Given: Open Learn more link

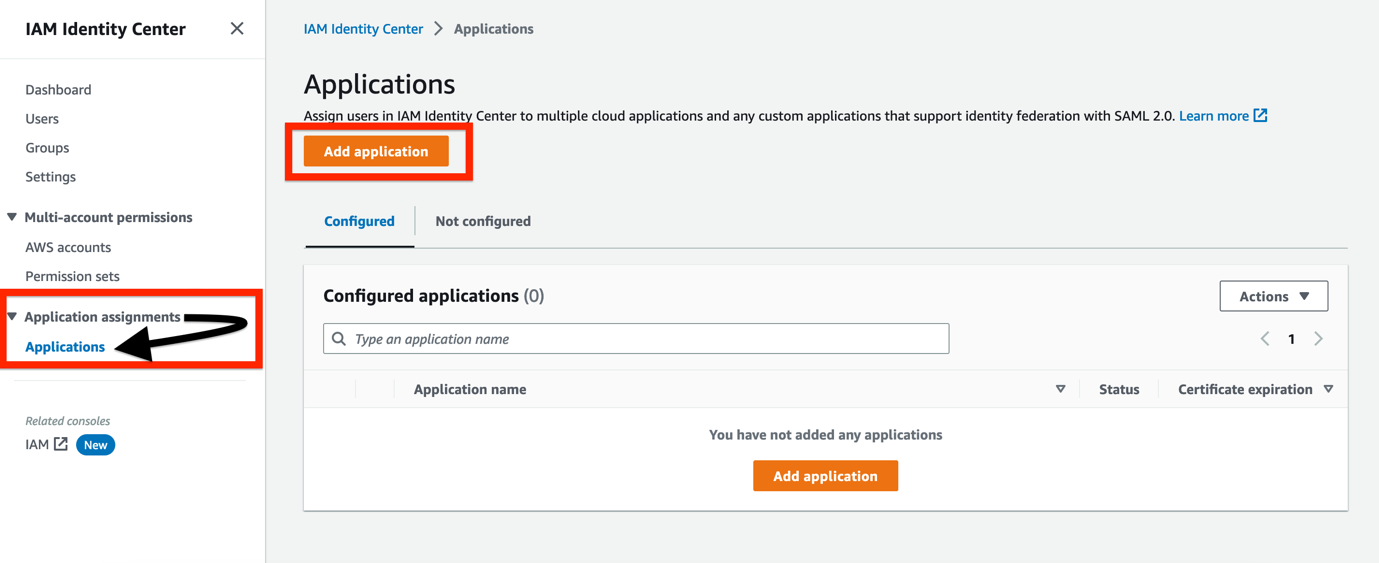Looking at the screenshot, I should (x=1213, y=116).
